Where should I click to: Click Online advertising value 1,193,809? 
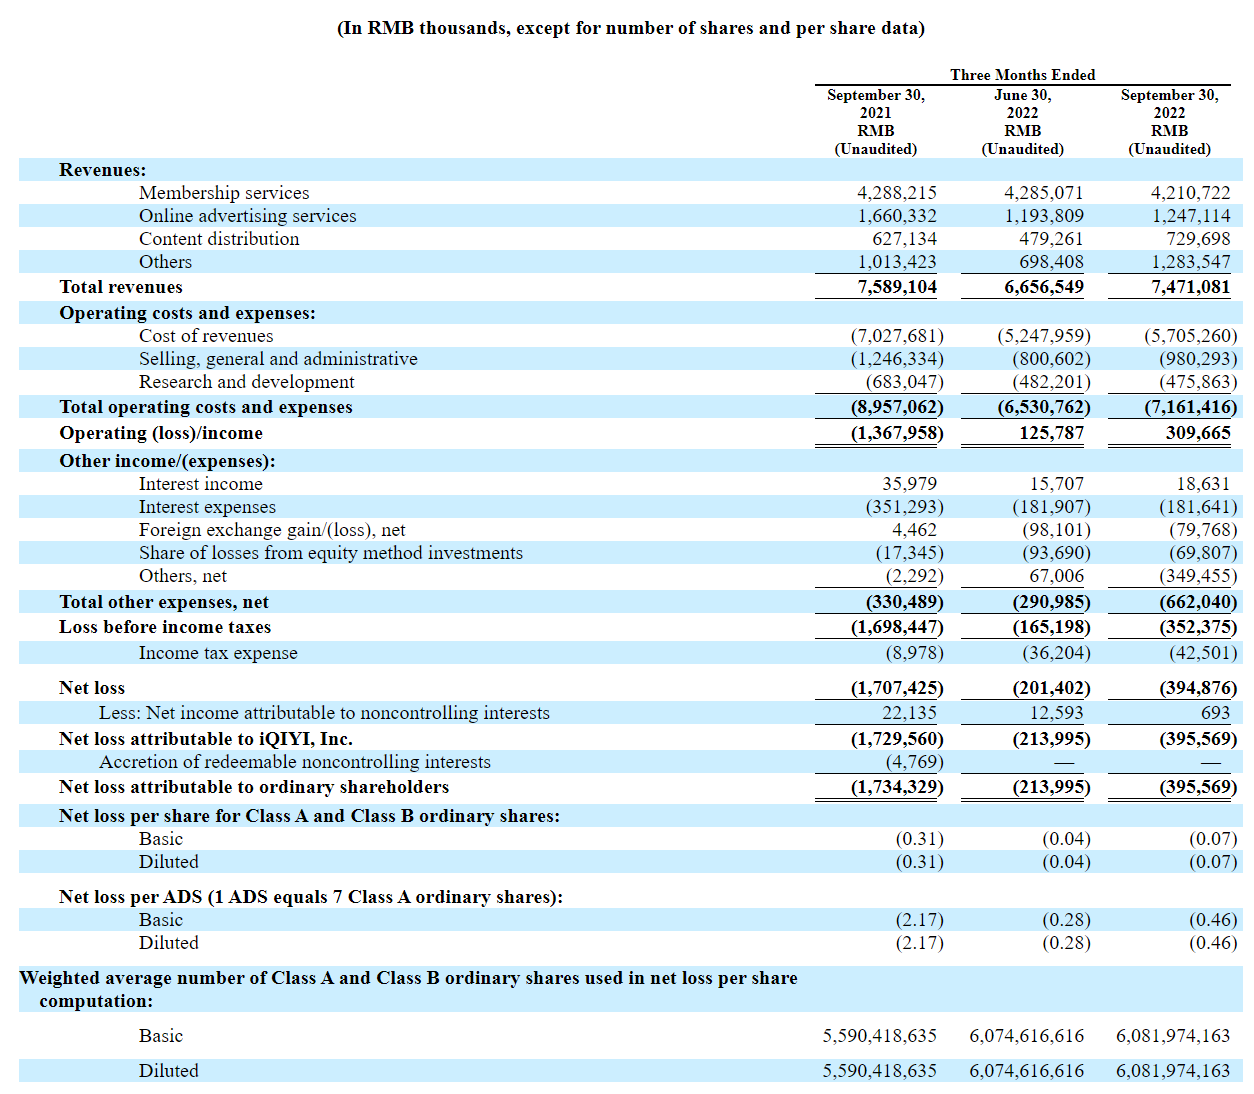pyautogui.click(x=1044, y=216)
